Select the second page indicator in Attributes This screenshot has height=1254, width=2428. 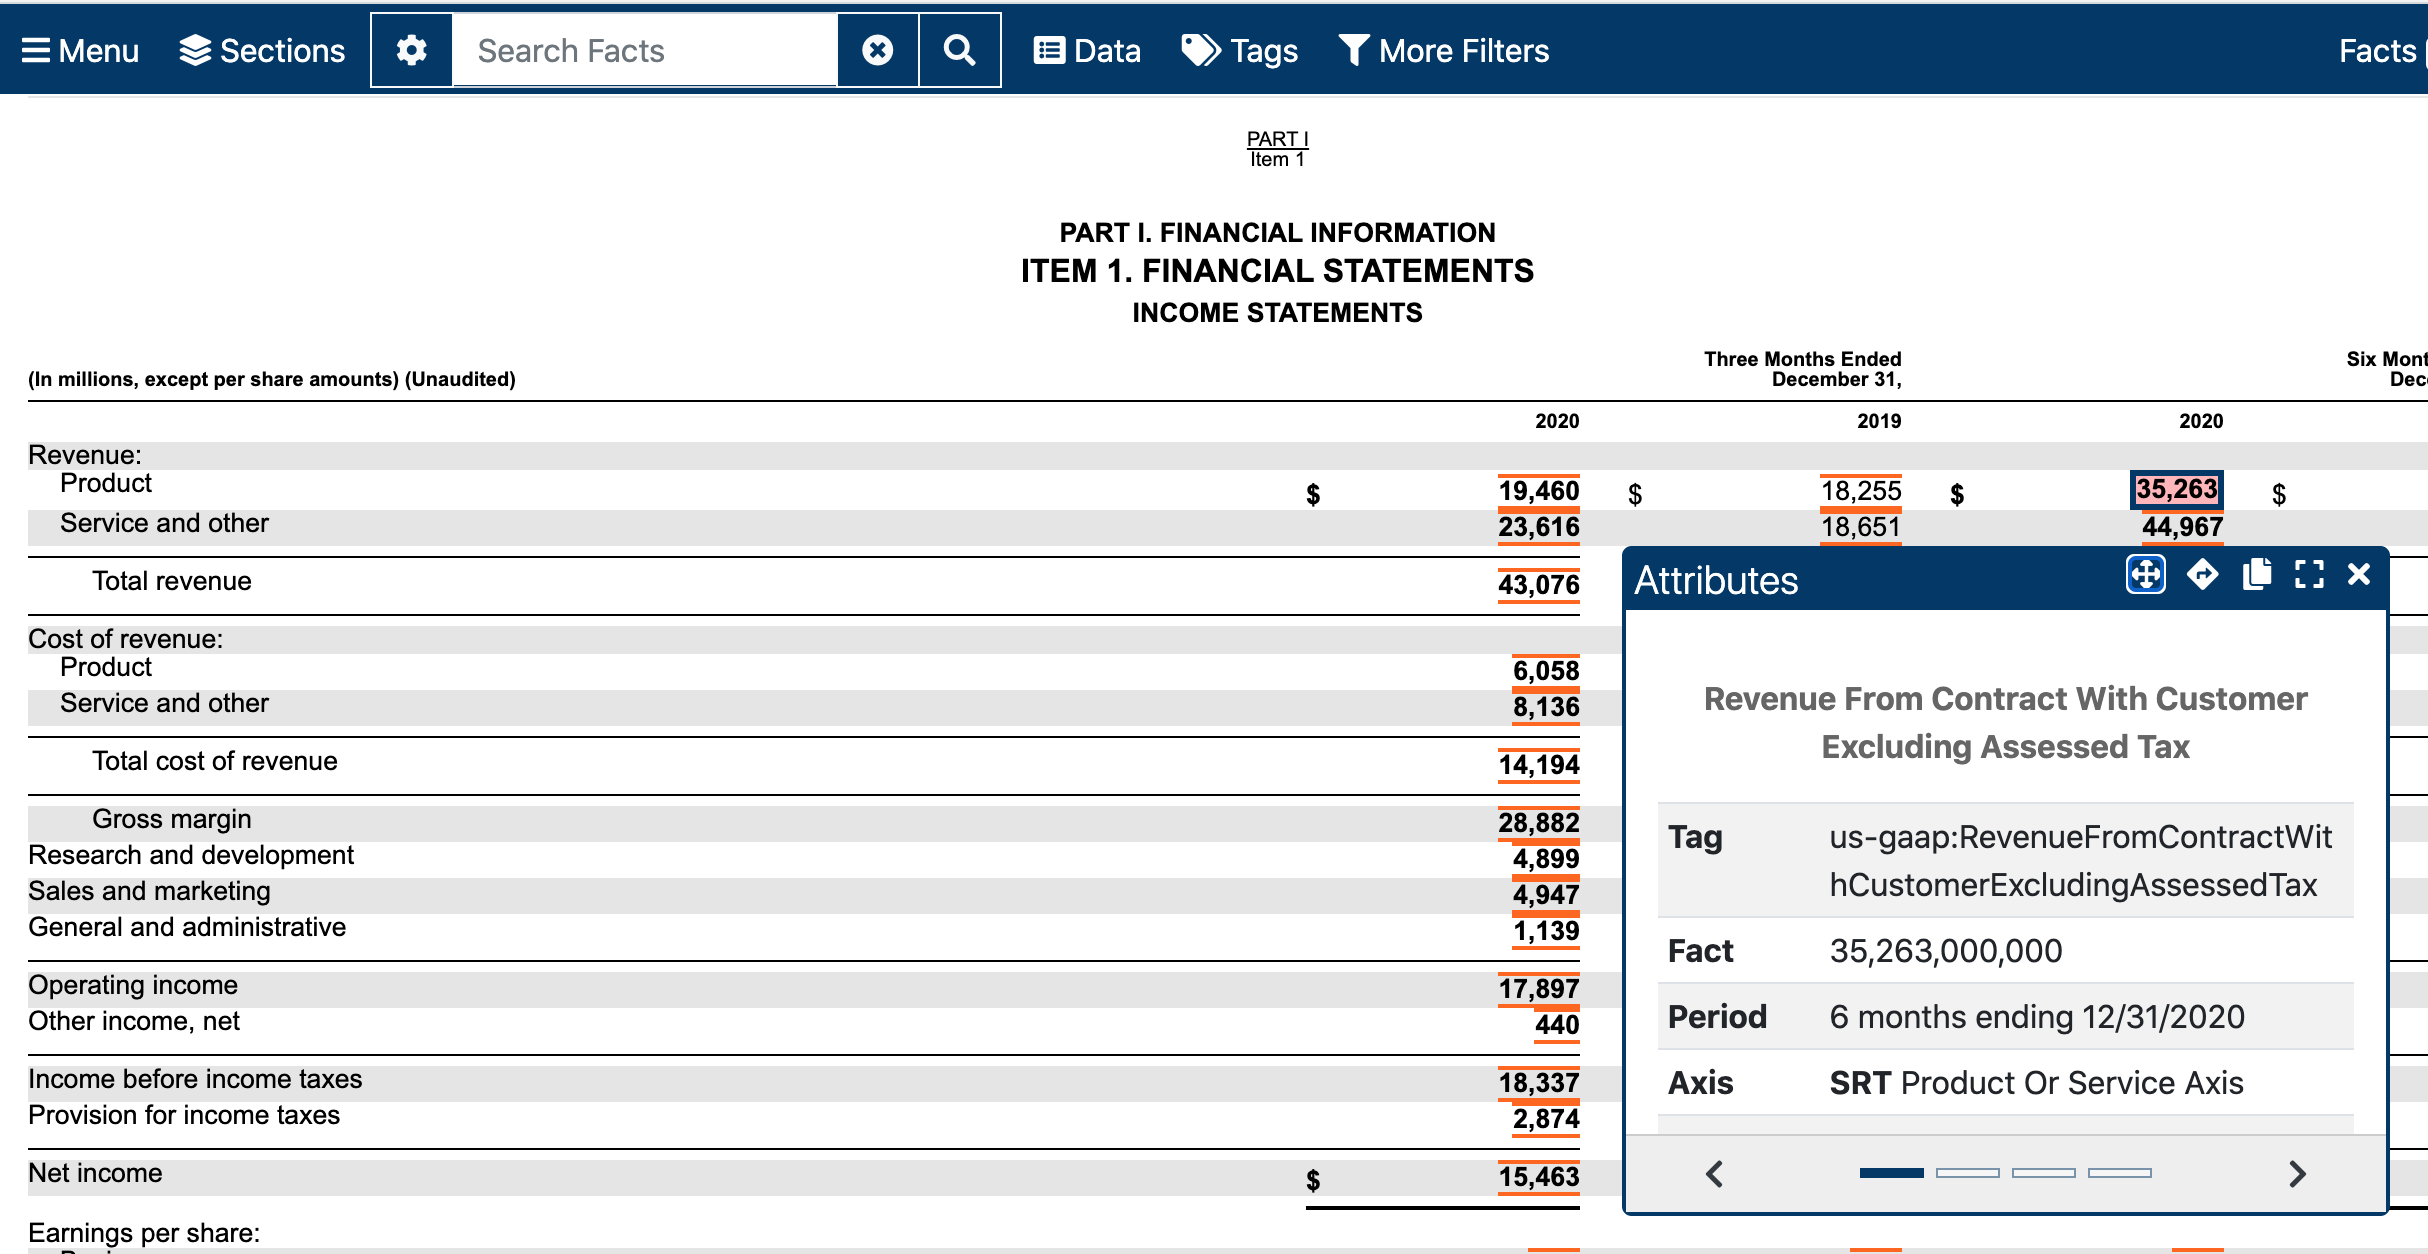(1967, 1172)
